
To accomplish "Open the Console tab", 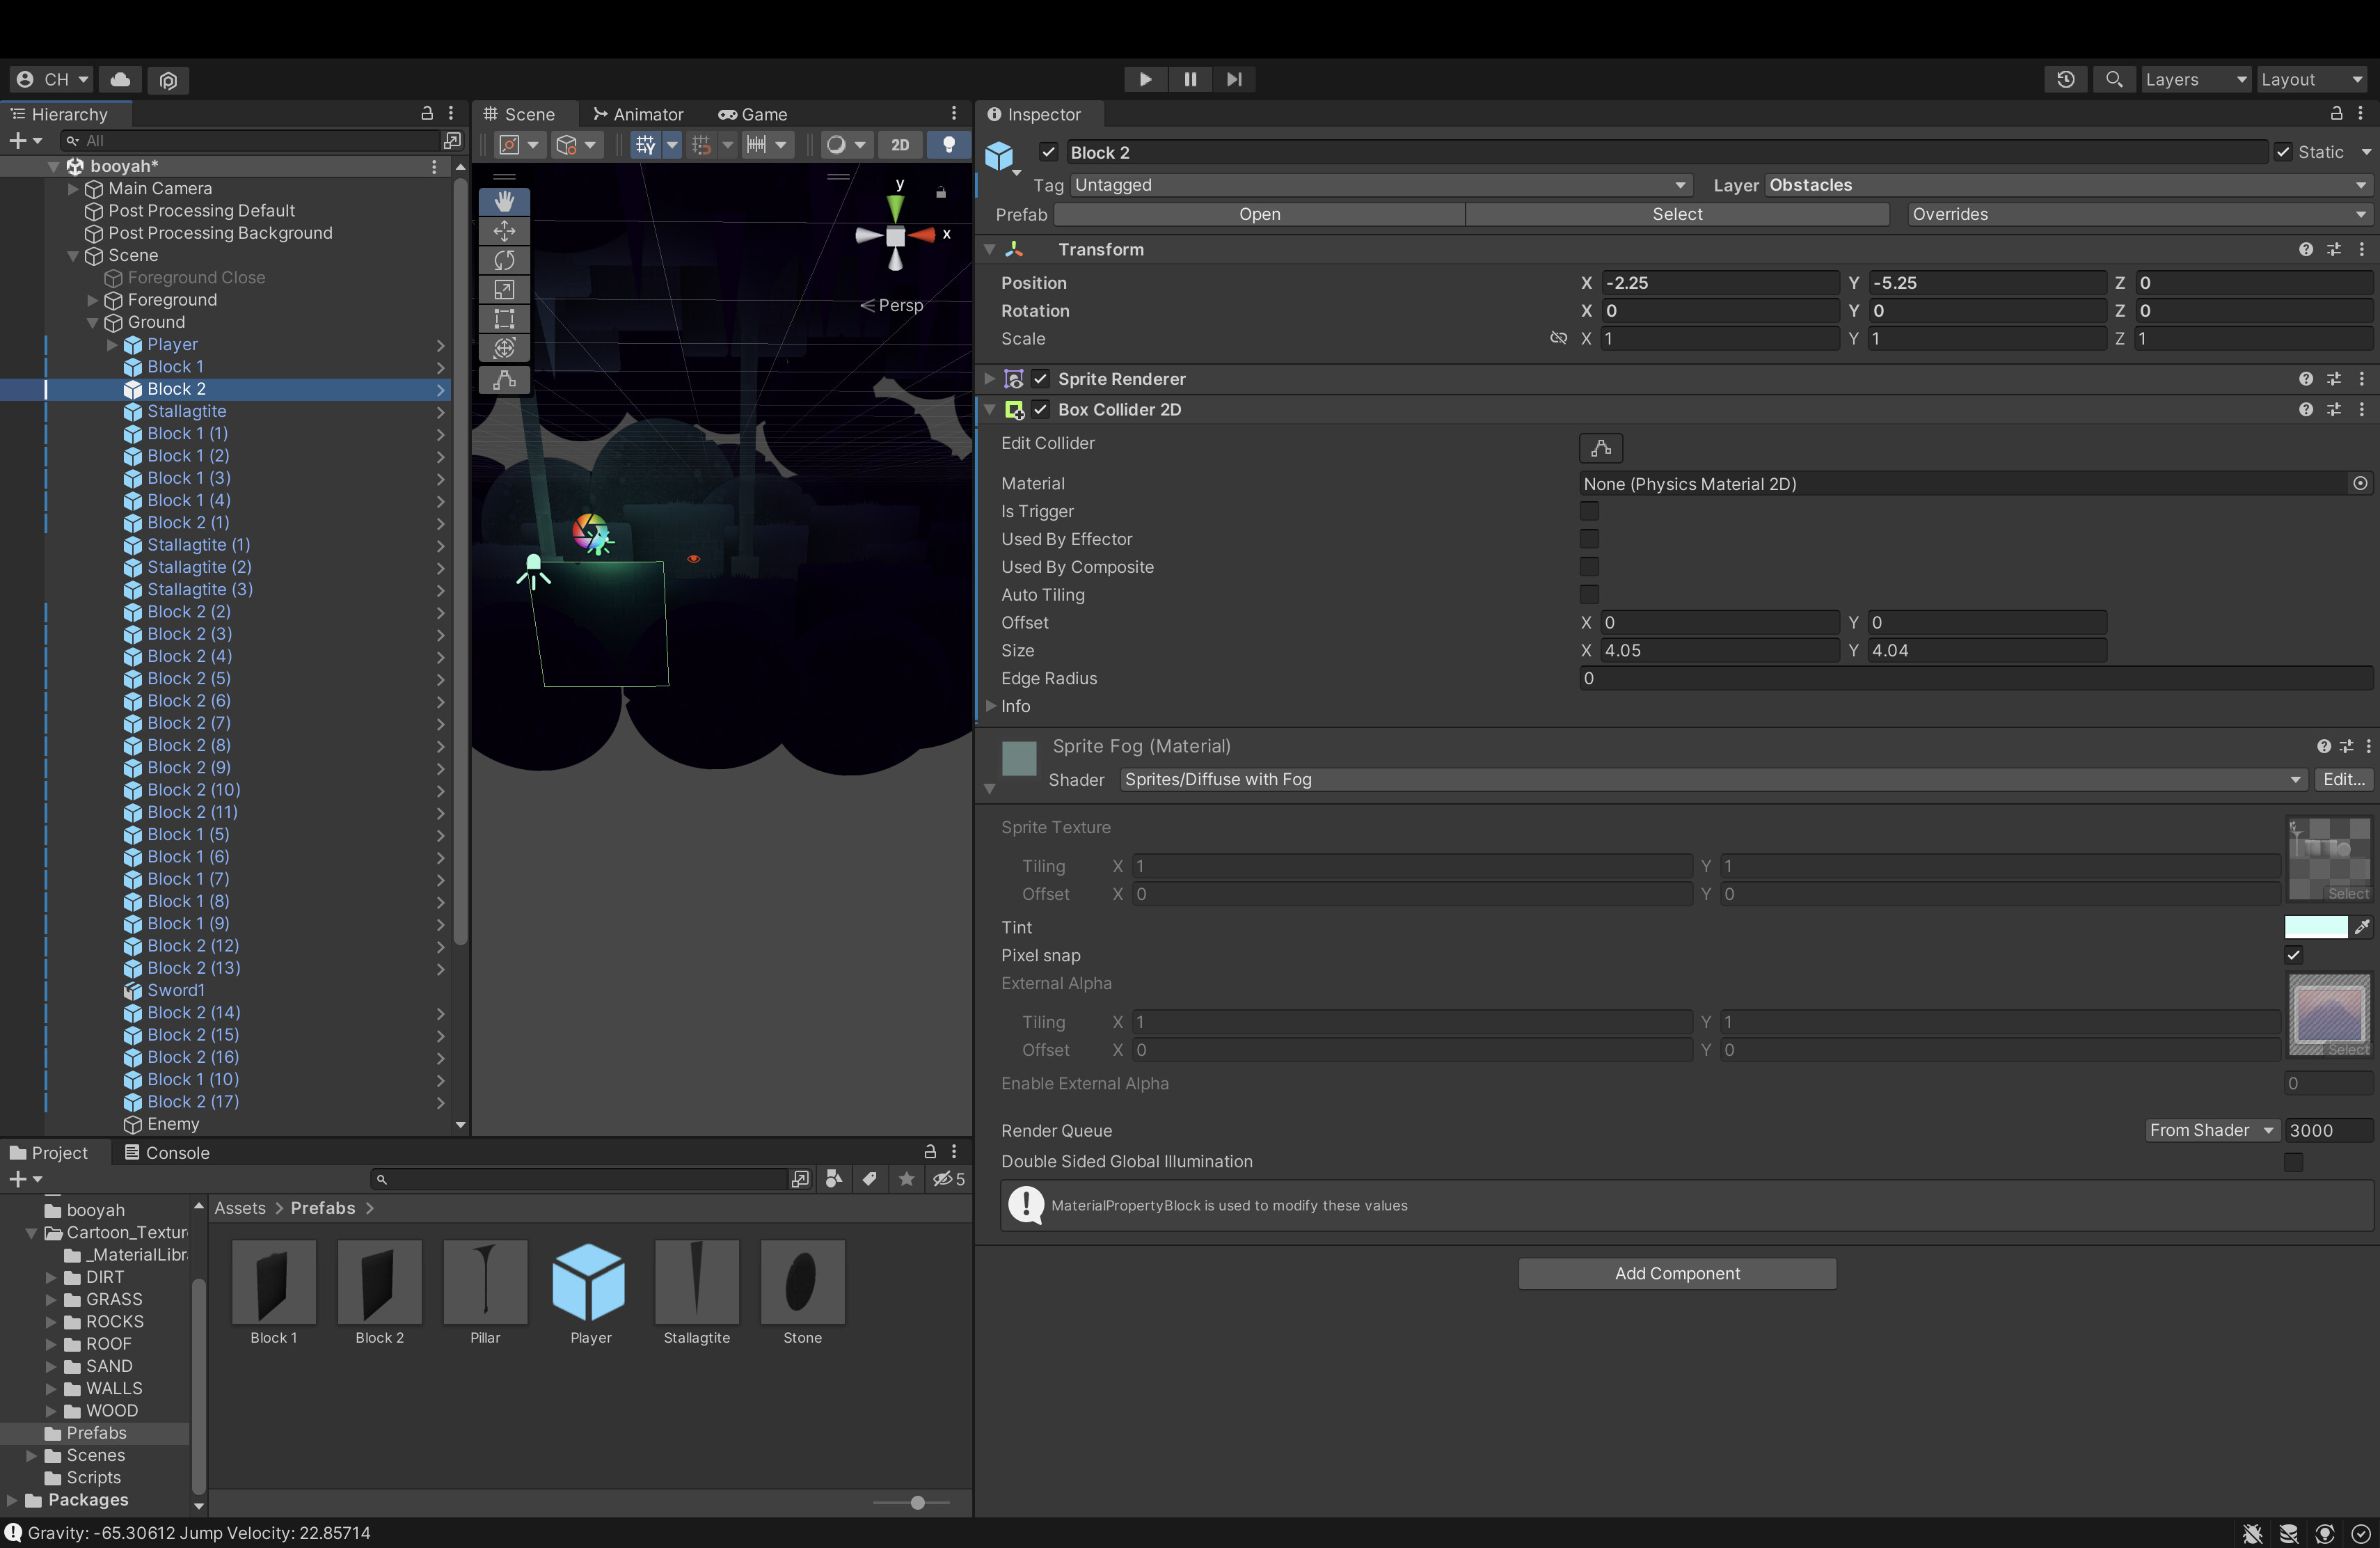I will pyautogui.click(x=166, y=1152).
